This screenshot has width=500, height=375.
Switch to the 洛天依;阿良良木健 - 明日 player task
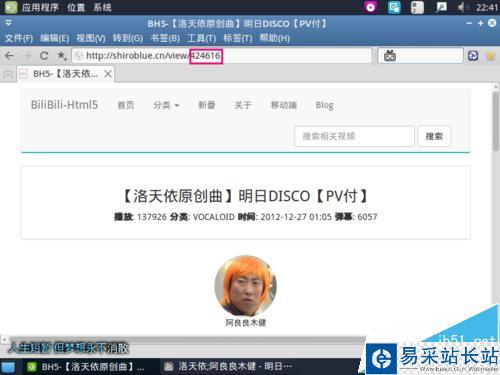(x=228, y=367)
